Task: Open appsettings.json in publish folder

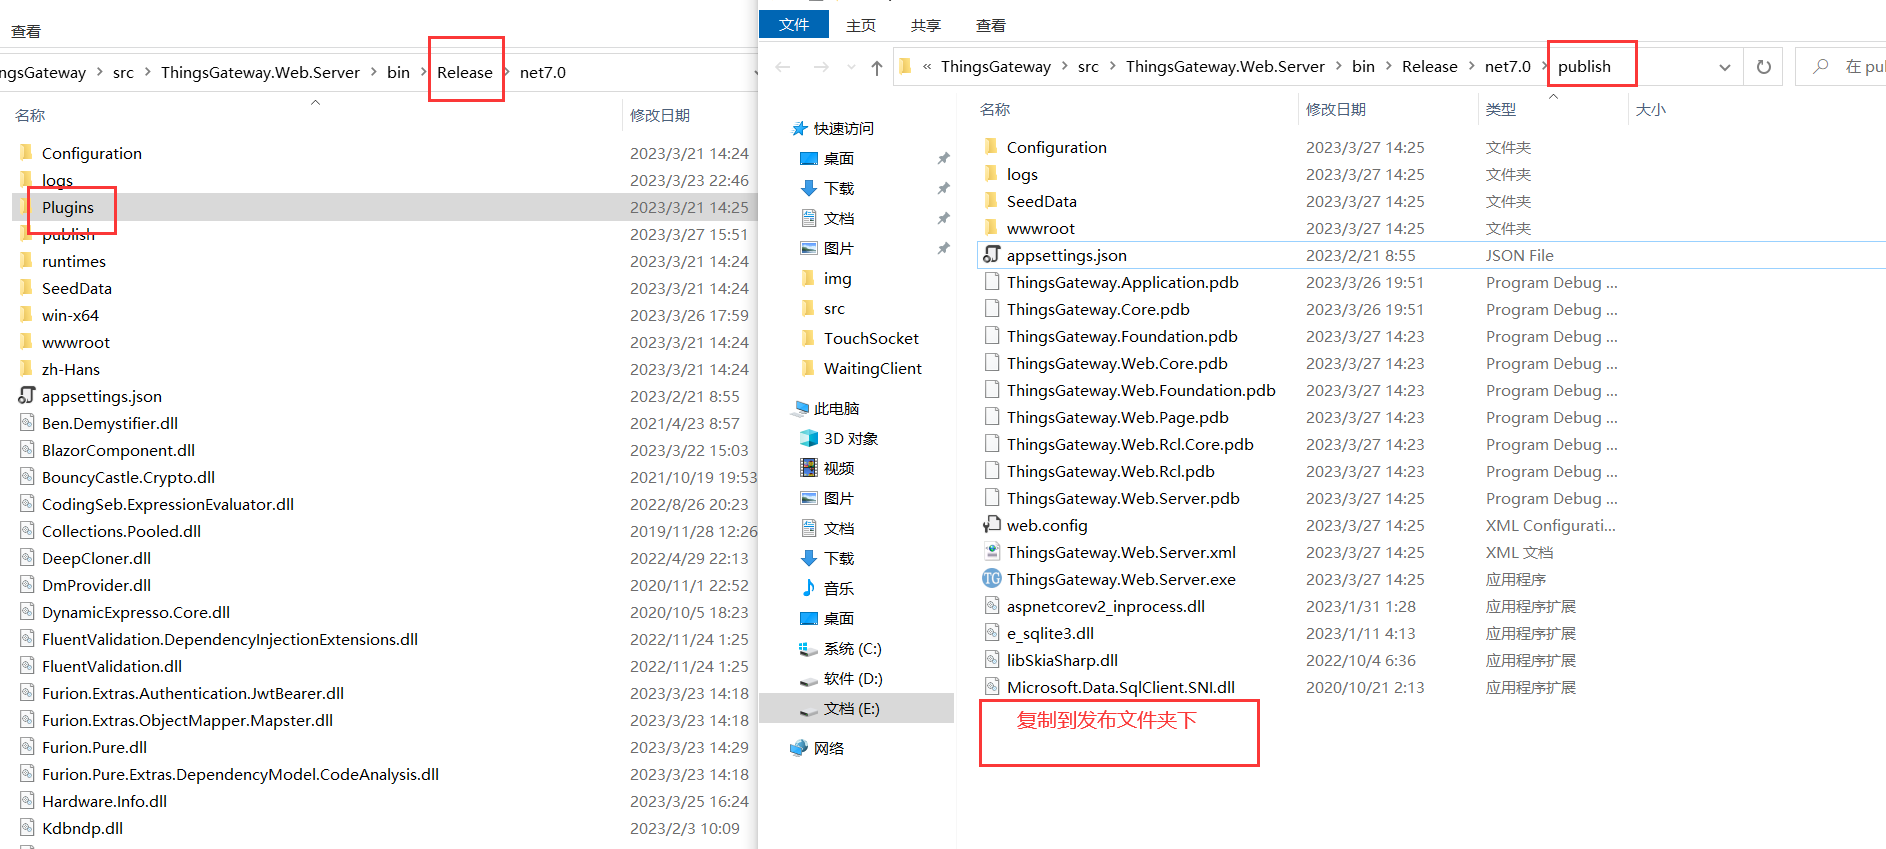Action: tap(1066, 255)
